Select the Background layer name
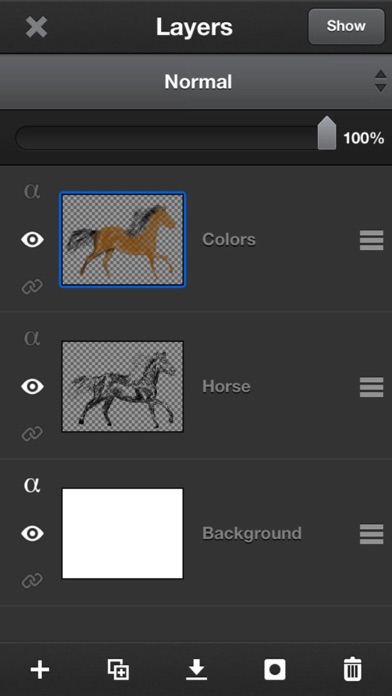Viewport: 392px width, 696px height. [252, 533]
